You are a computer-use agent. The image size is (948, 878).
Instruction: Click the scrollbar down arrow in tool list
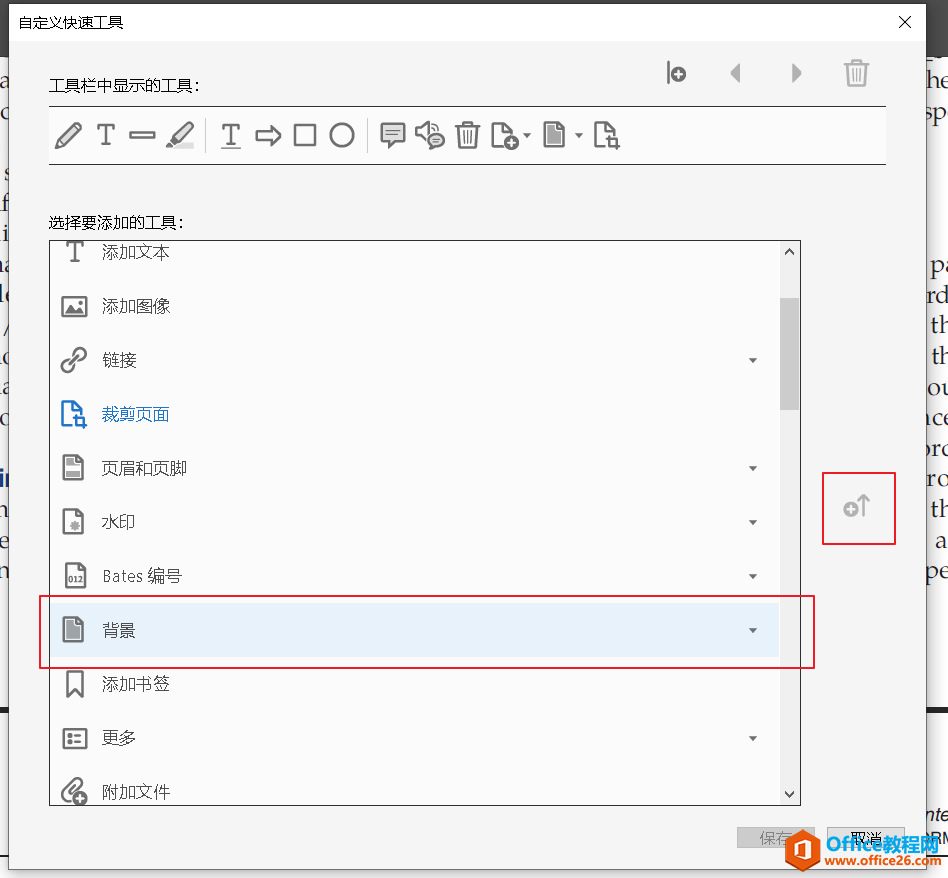789,794
